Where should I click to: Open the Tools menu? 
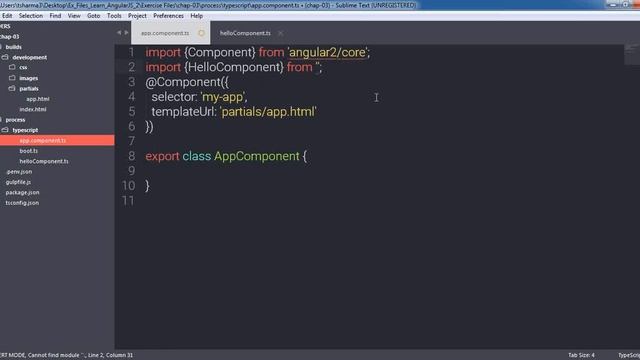(x=114, y=16)
